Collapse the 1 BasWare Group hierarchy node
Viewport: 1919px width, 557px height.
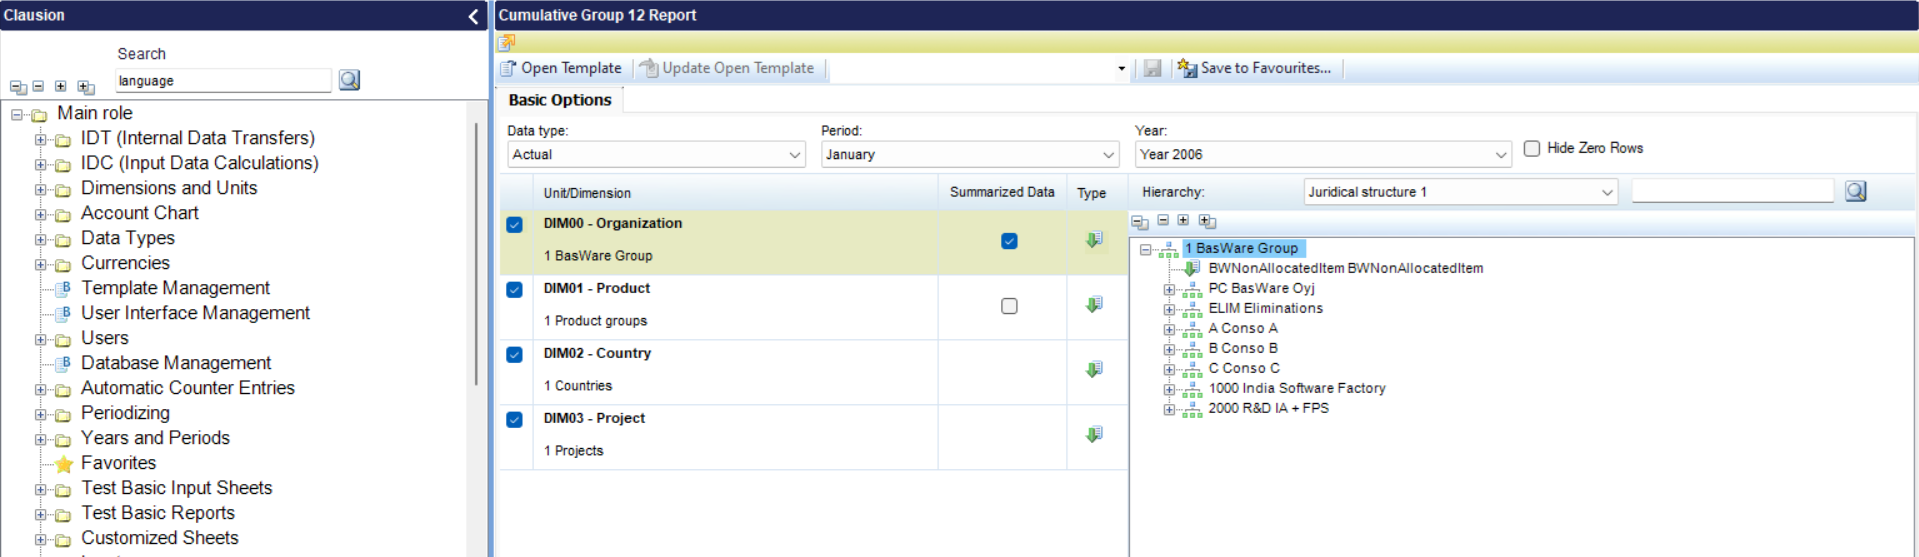click(1146, 249)
